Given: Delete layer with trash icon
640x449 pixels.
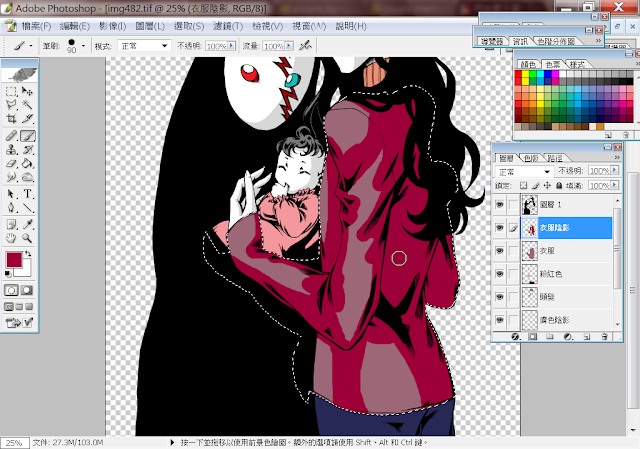Looking at the screenshot, I should (x=604, y=337).
